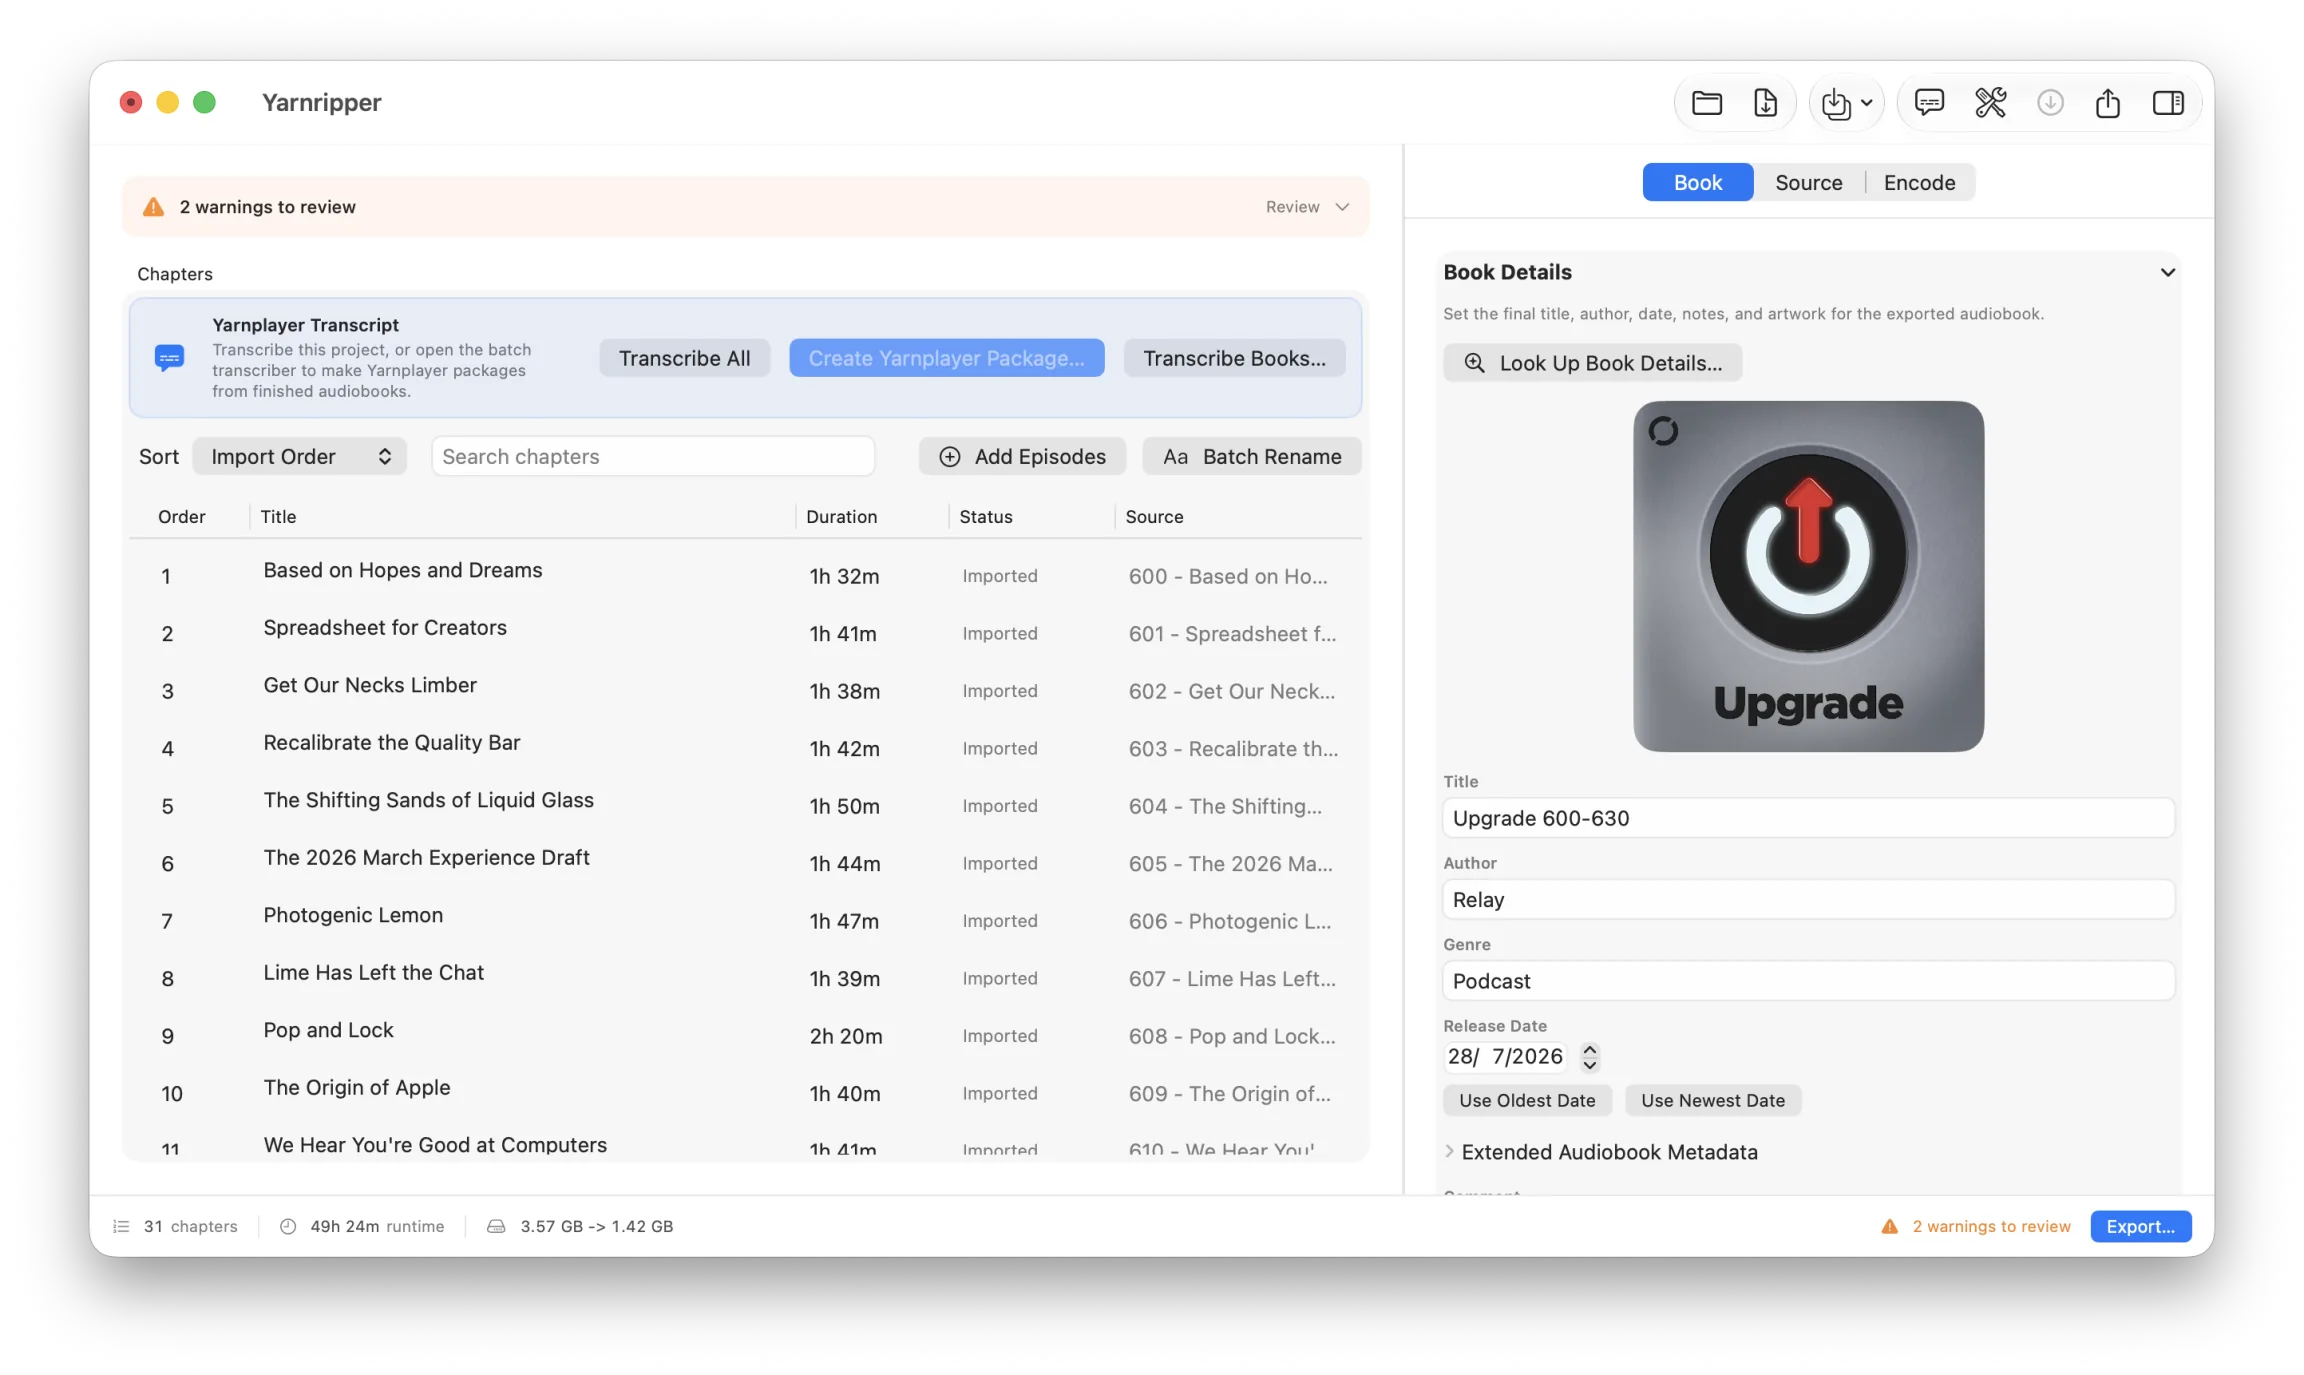Click the warning triangle in the banner

pos(153,207)
